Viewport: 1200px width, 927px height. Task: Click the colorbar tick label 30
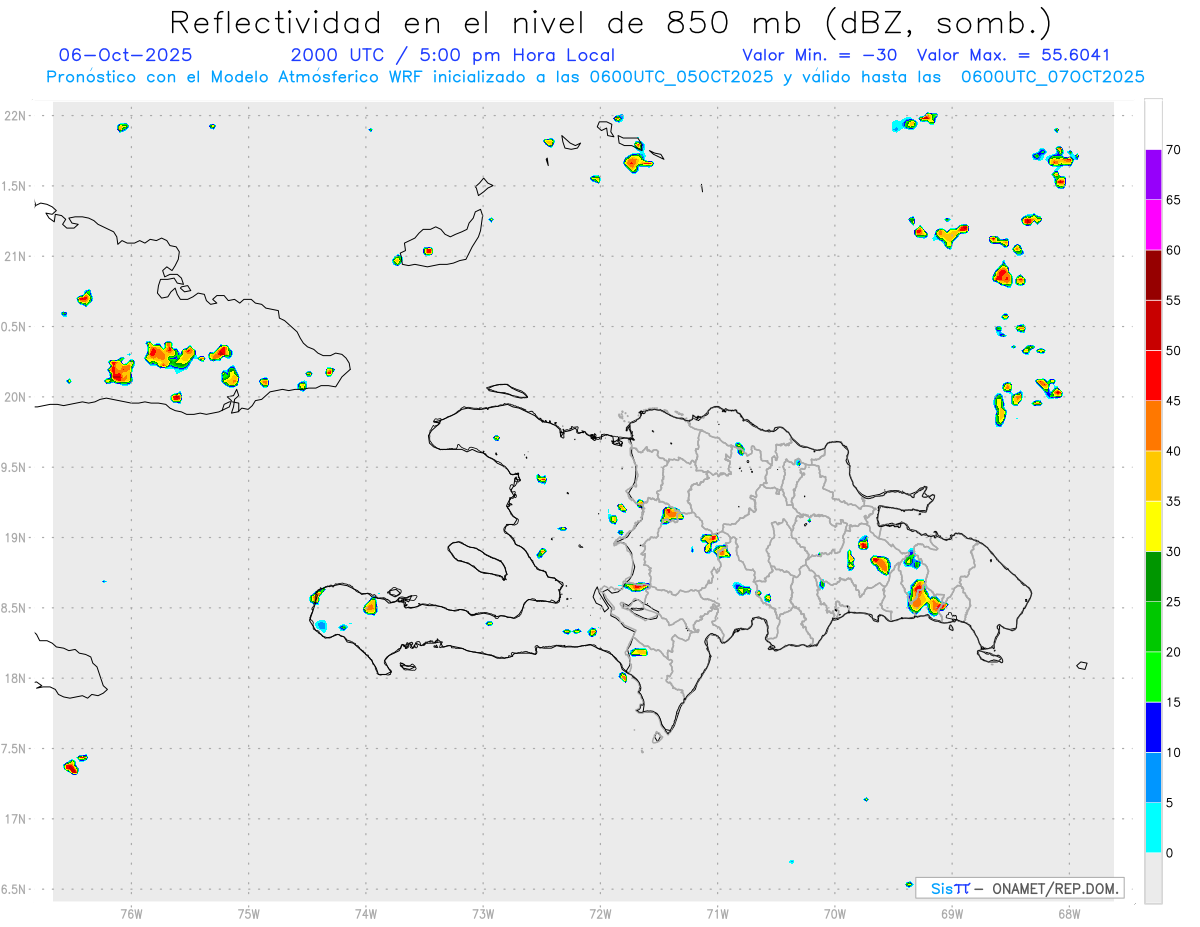pos(1174,552)
